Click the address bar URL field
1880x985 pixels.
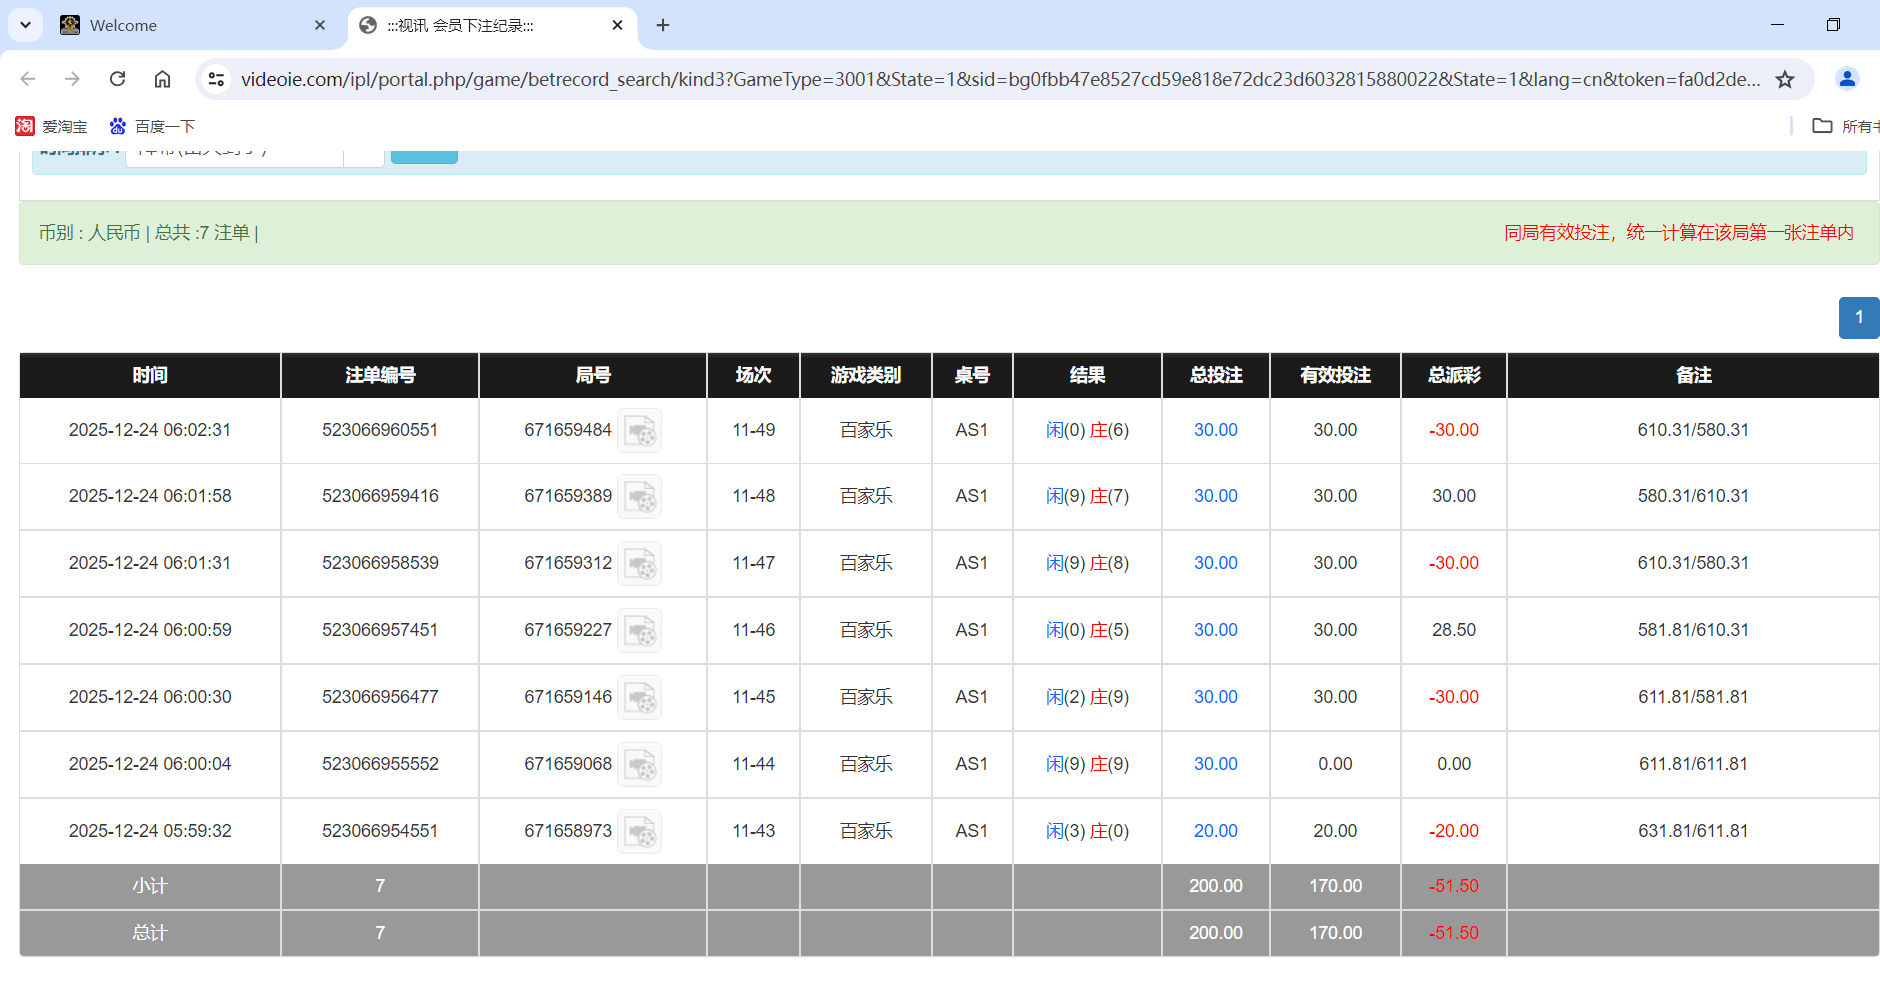click(x=1000, y=79)
